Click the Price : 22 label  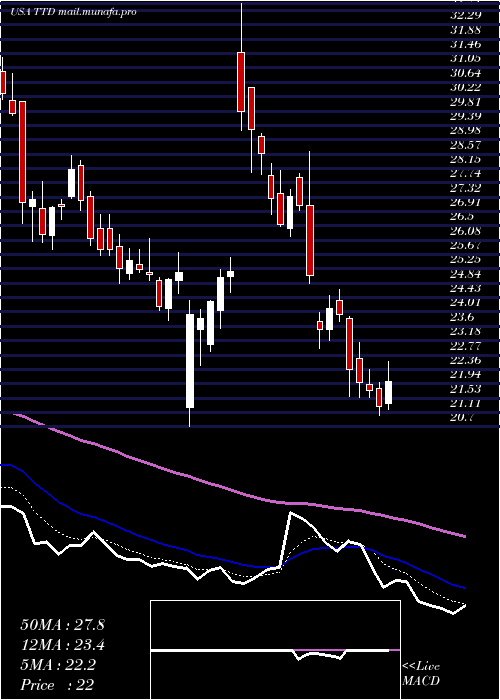pyautogui.click(x=57, y=685)
